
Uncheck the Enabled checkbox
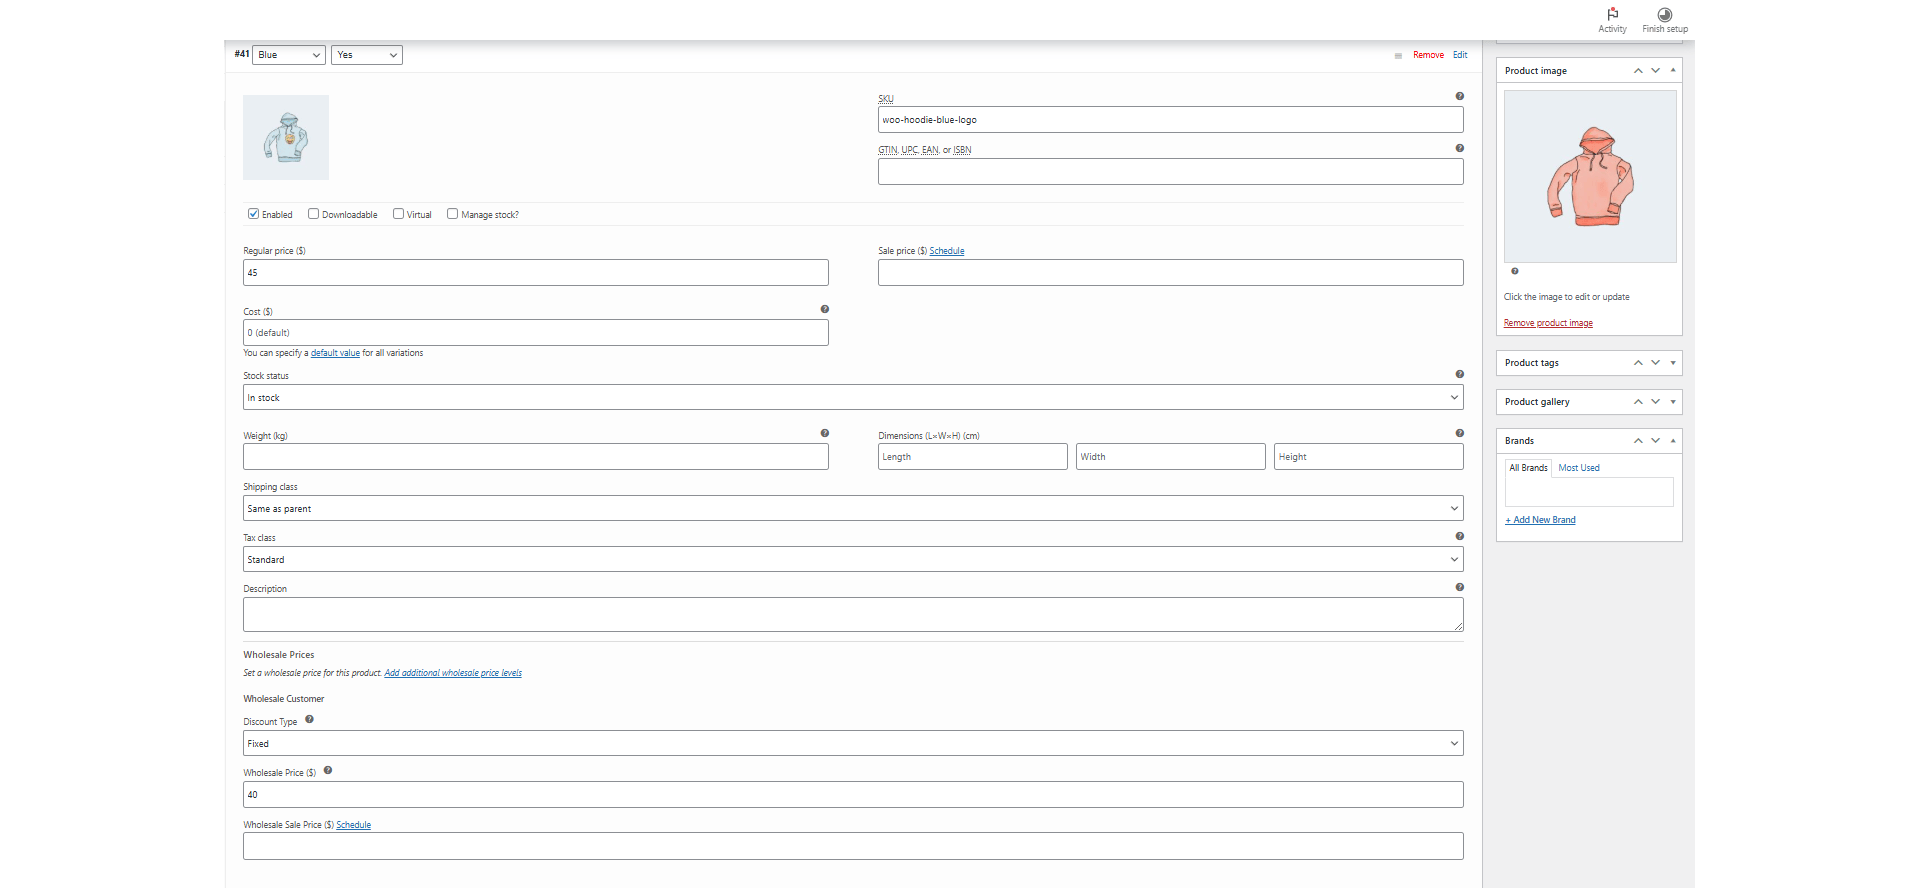click(x=254, y=214)
